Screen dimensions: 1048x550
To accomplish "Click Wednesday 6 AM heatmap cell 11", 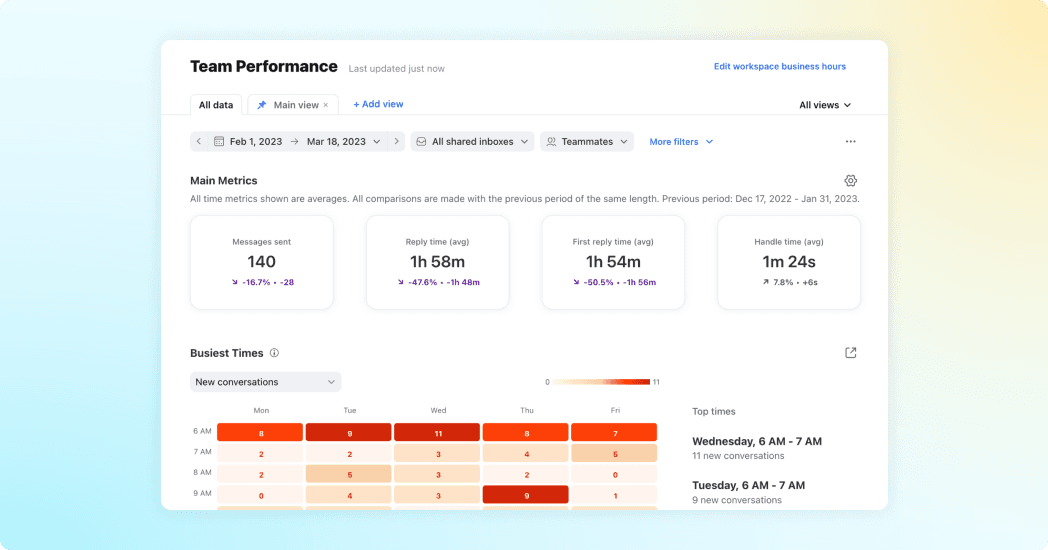I will point(437,432).
